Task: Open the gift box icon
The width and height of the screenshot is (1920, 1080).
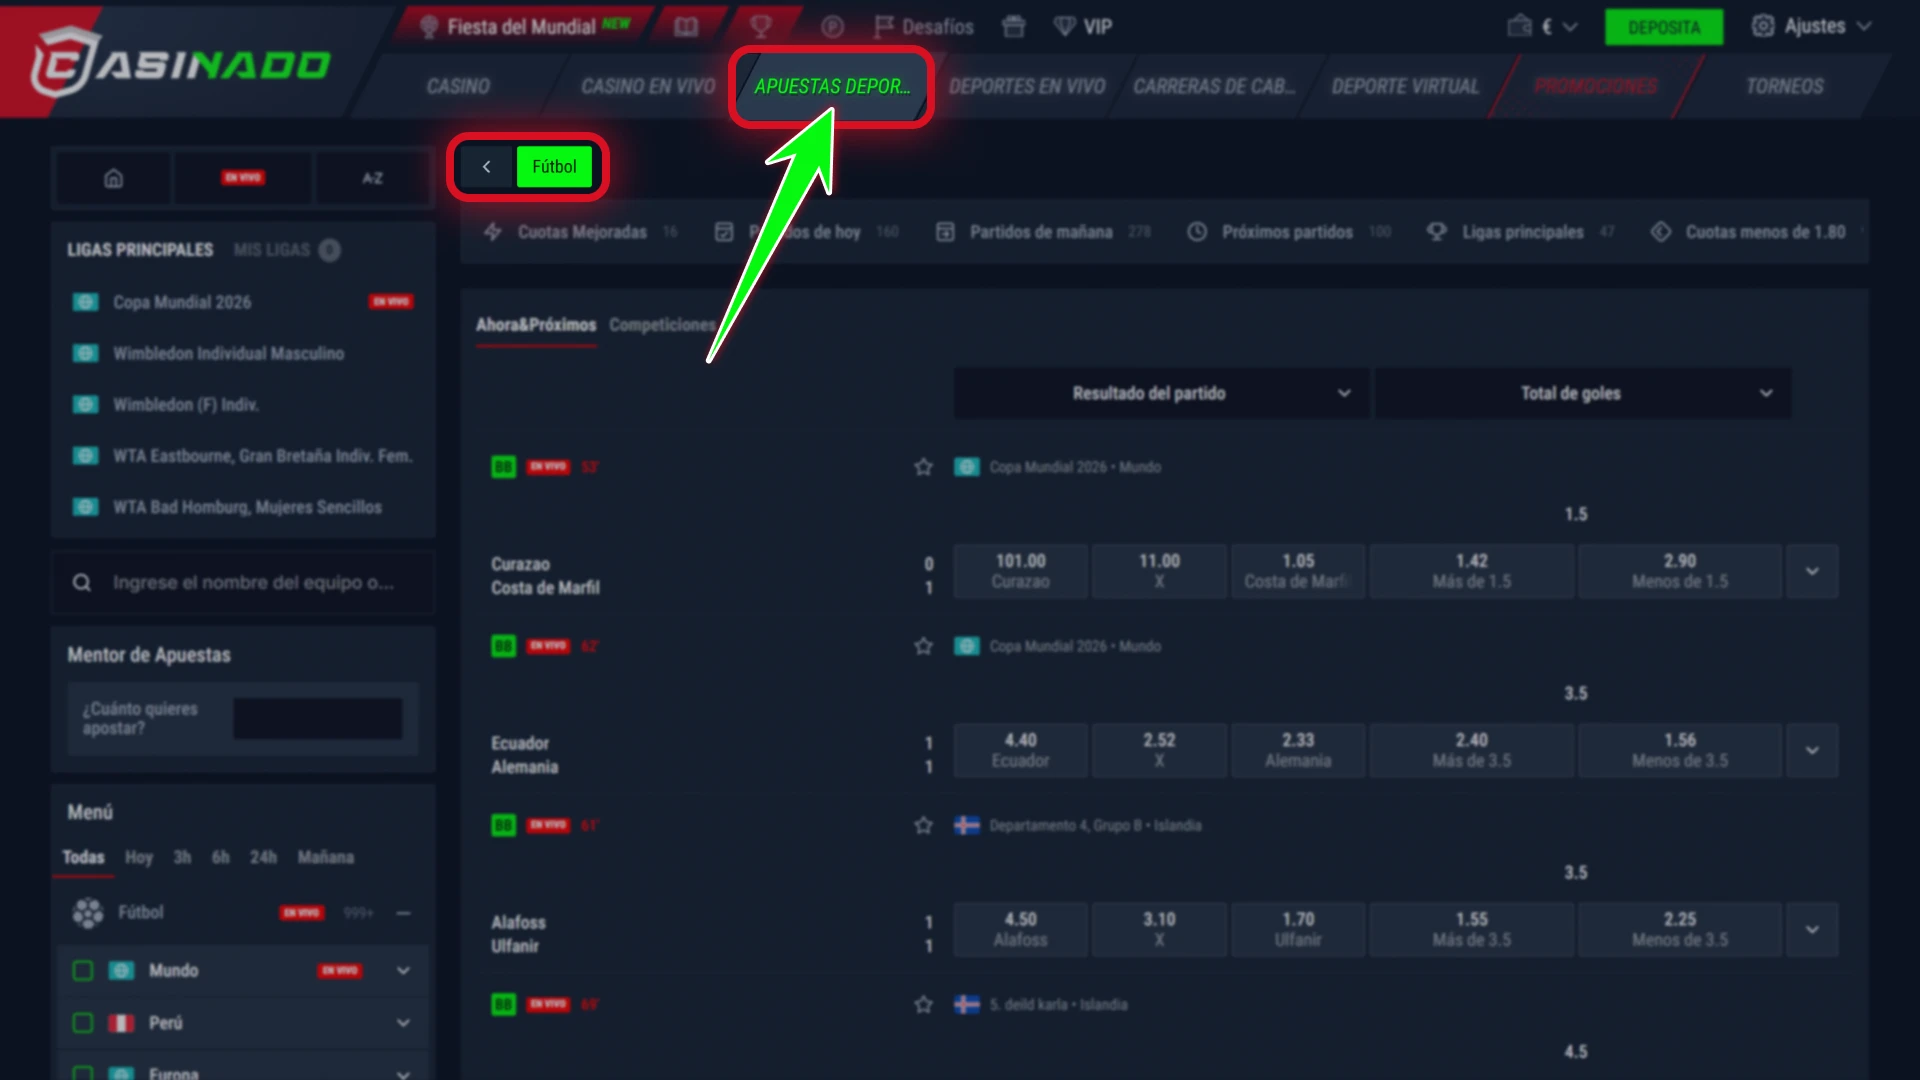Action: point(1013,27)
